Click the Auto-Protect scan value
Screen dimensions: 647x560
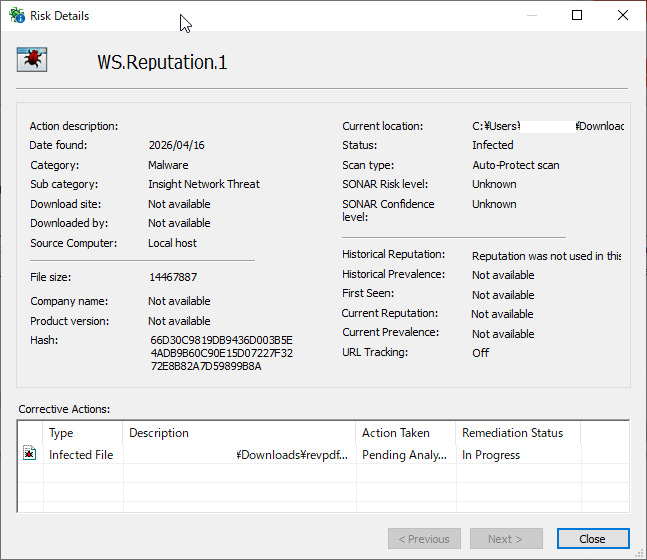point(516,165)
